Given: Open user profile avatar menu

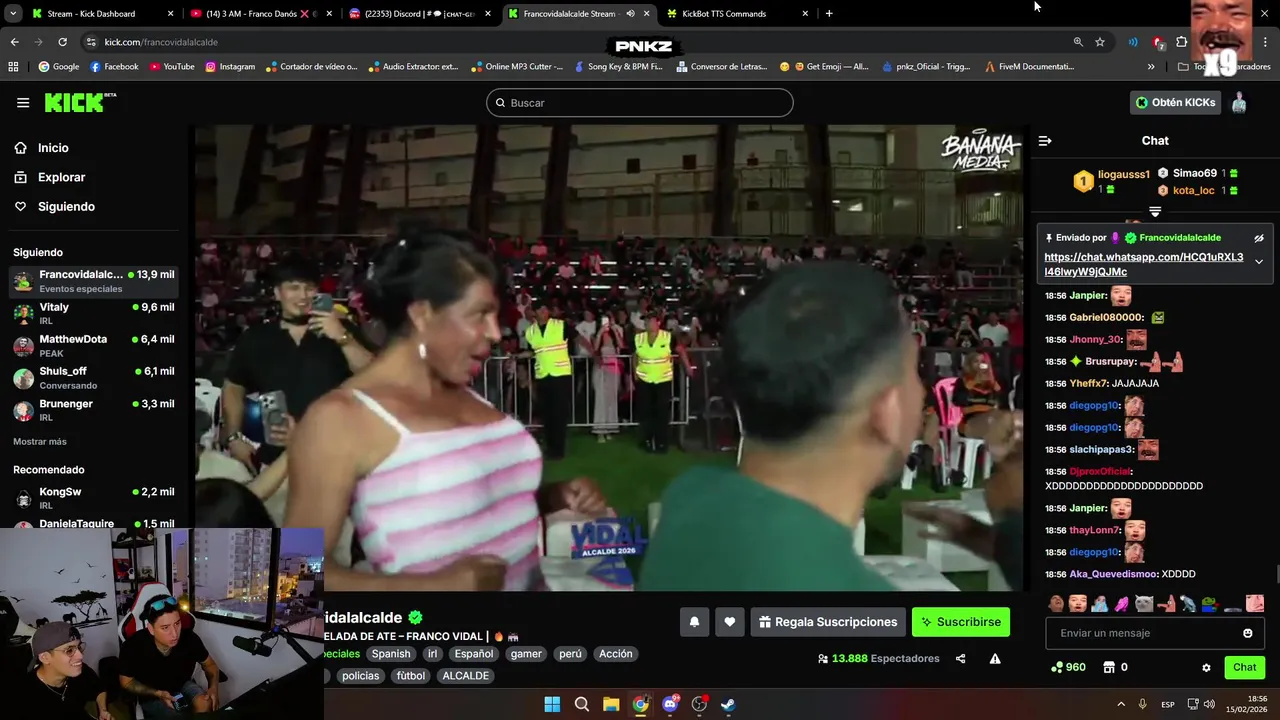Looking at the screenshot, I should click(x=1239, y=102).
